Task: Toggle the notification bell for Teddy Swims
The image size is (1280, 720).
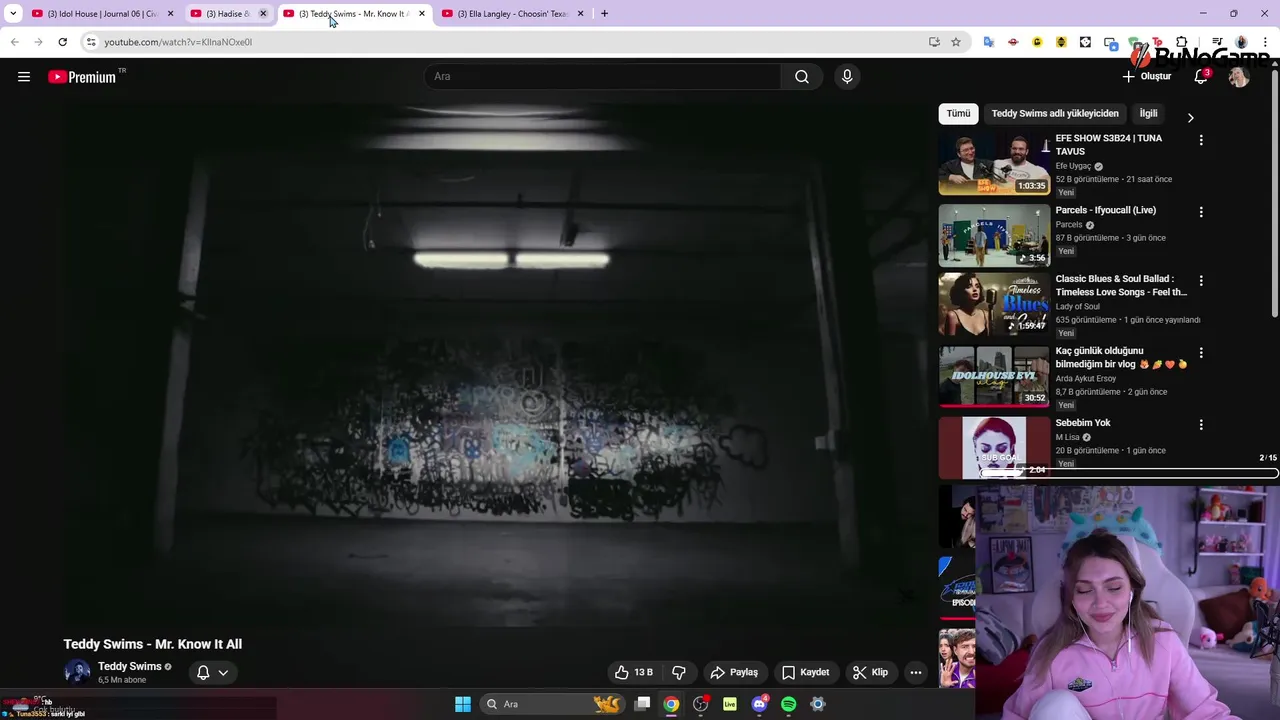Action: [x=203, y=672]
